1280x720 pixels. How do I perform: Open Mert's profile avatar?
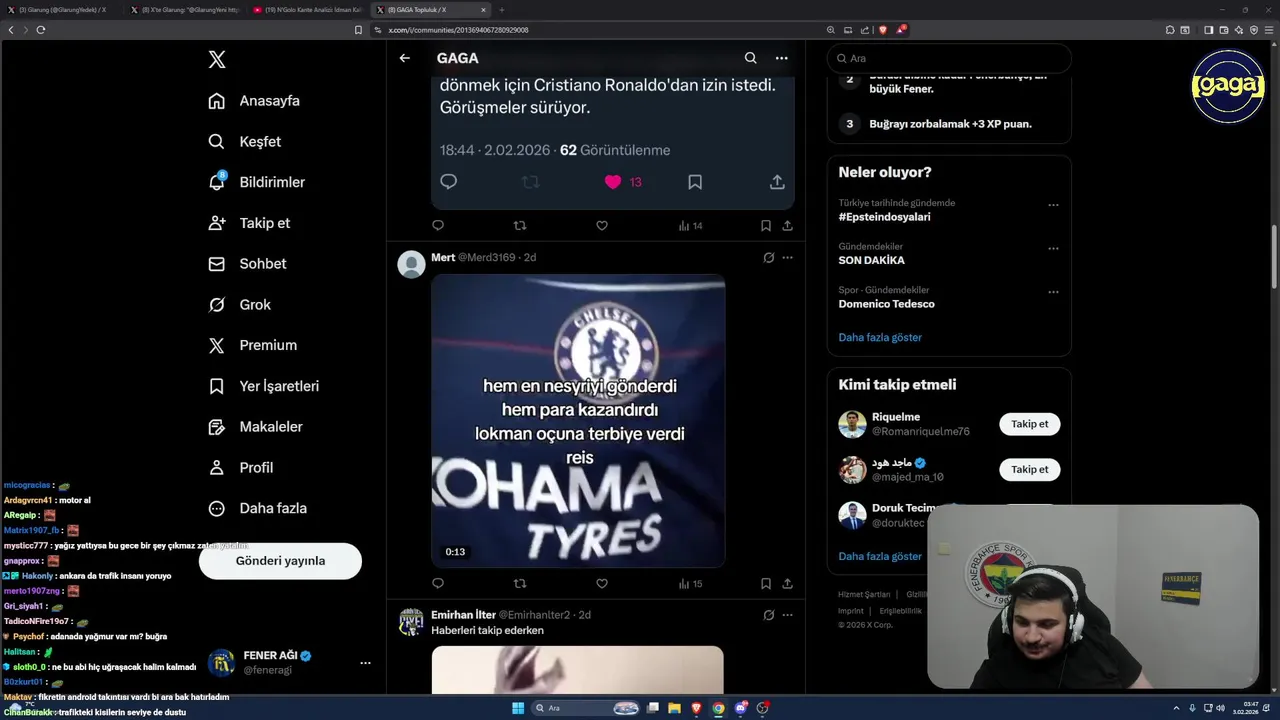pos(411,264)
